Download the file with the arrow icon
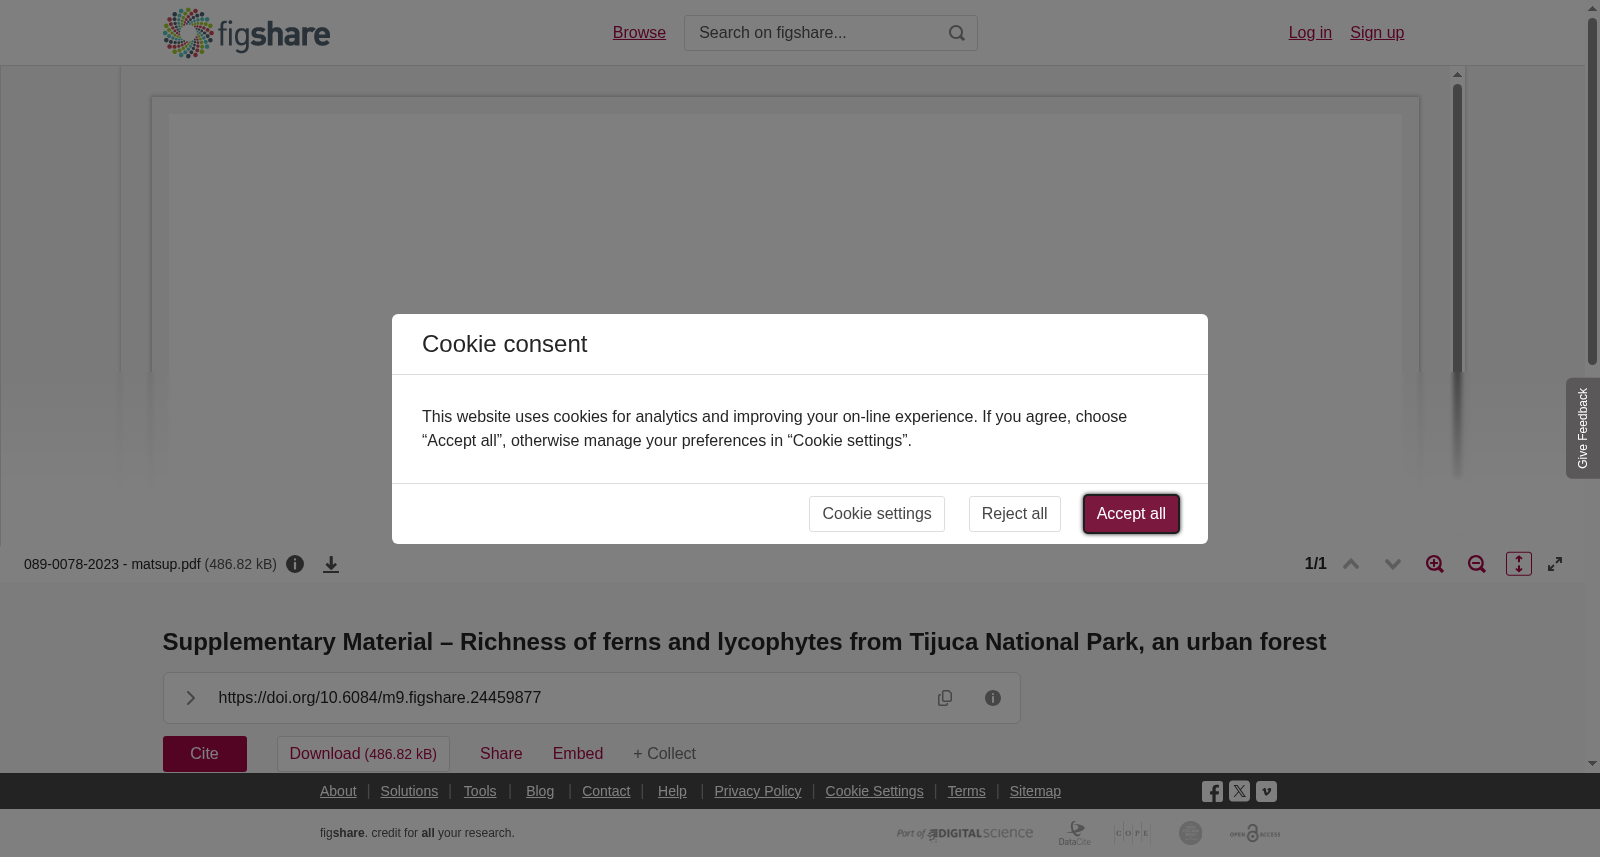The height and width of the screenshot is (857, 1600). click(331, 564)
